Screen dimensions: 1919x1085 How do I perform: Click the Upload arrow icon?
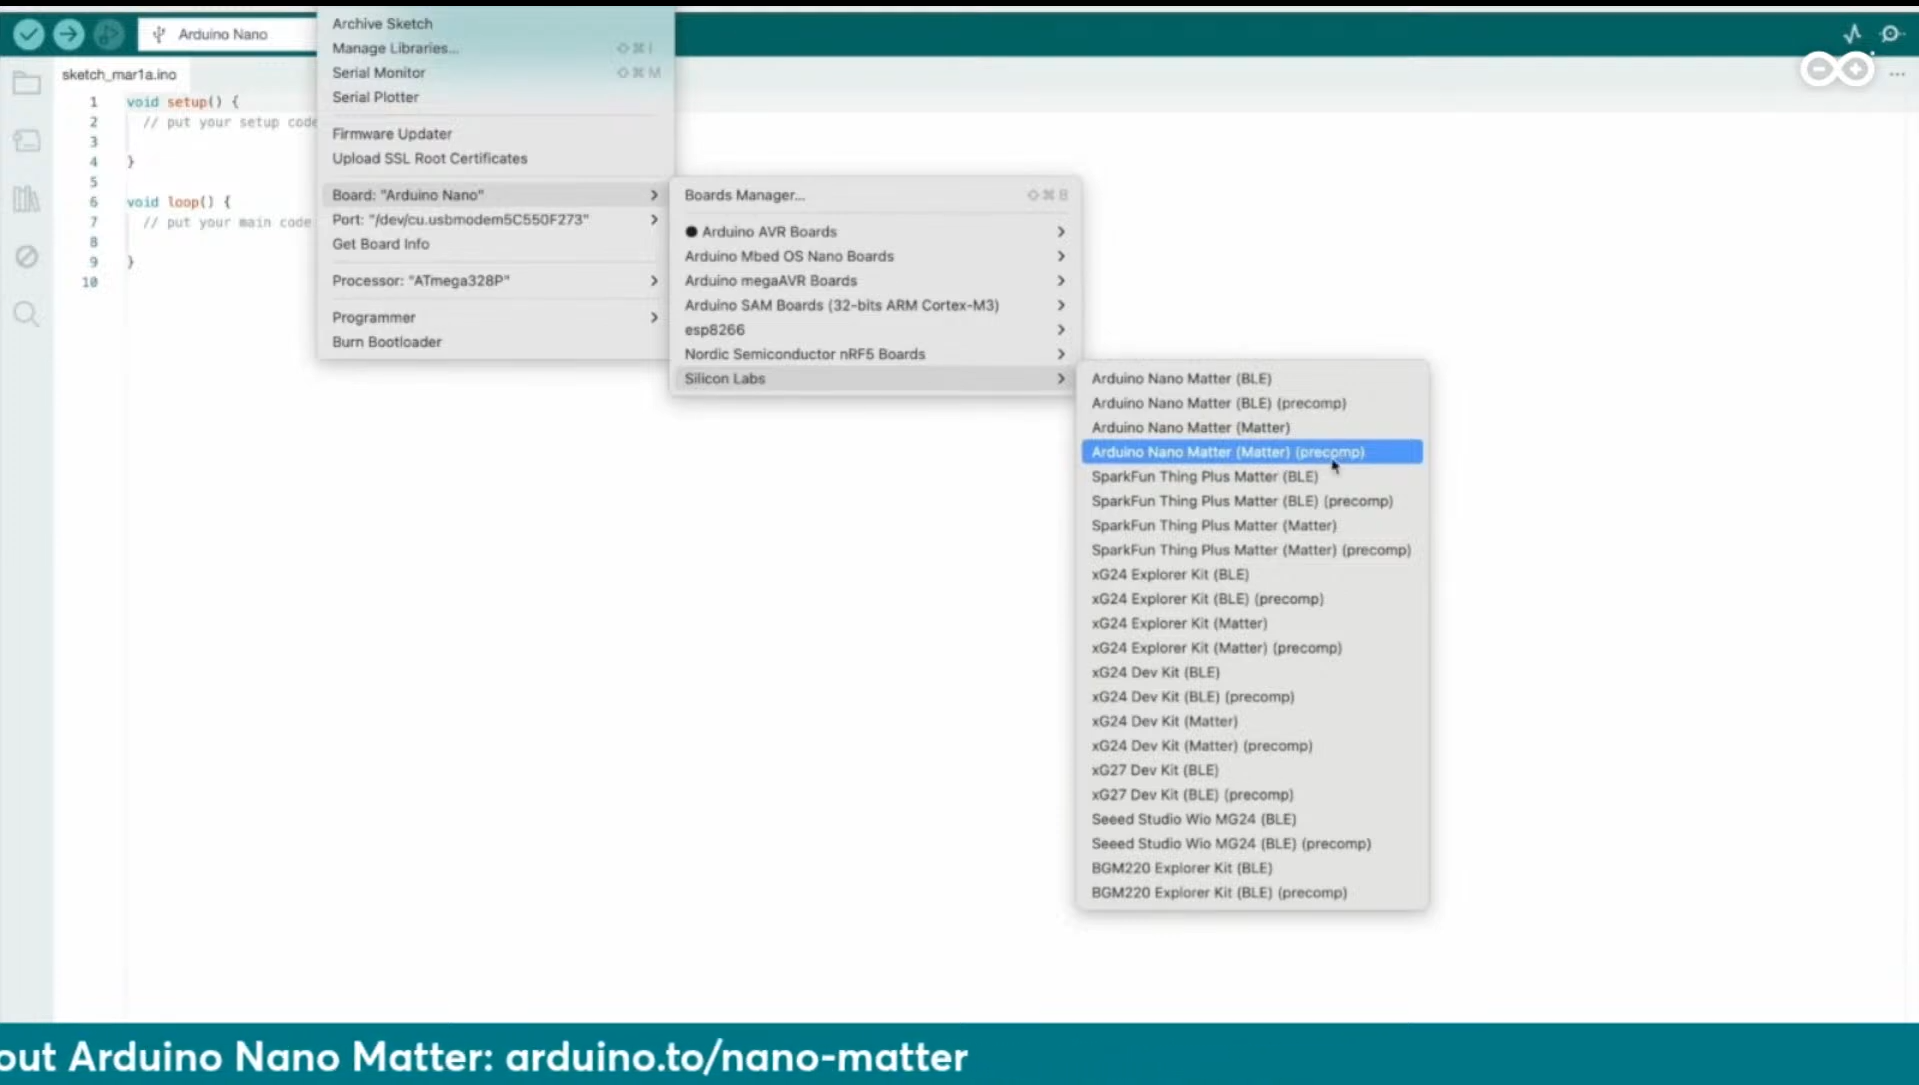click(68, 34)
